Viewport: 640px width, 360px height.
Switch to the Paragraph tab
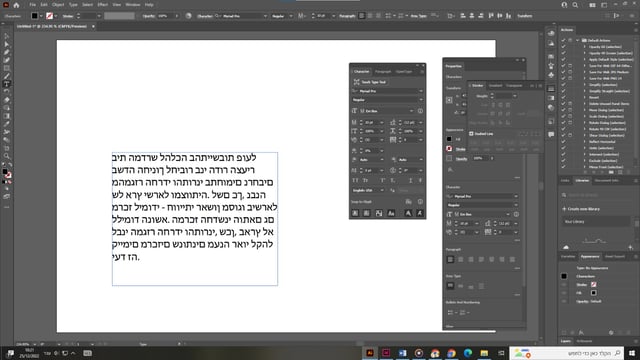(x=383, y=71)
